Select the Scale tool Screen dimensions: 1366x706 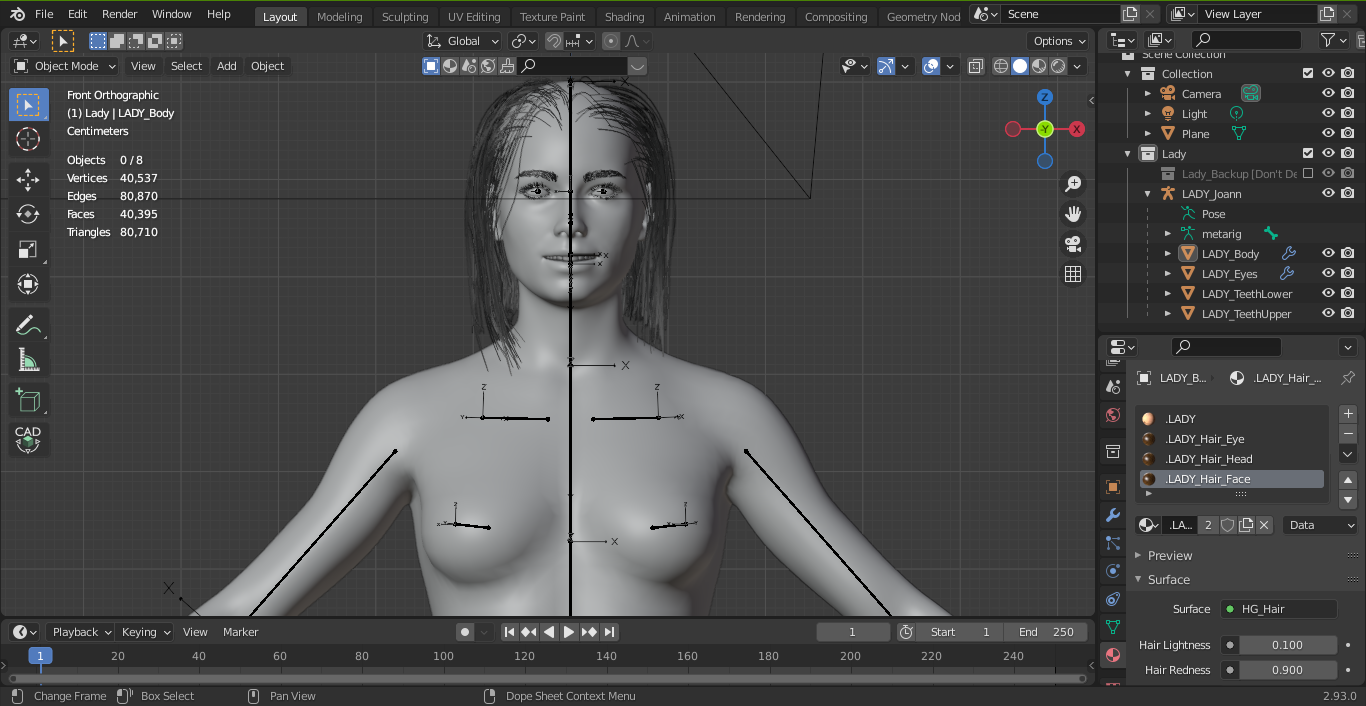coord(28,250)
